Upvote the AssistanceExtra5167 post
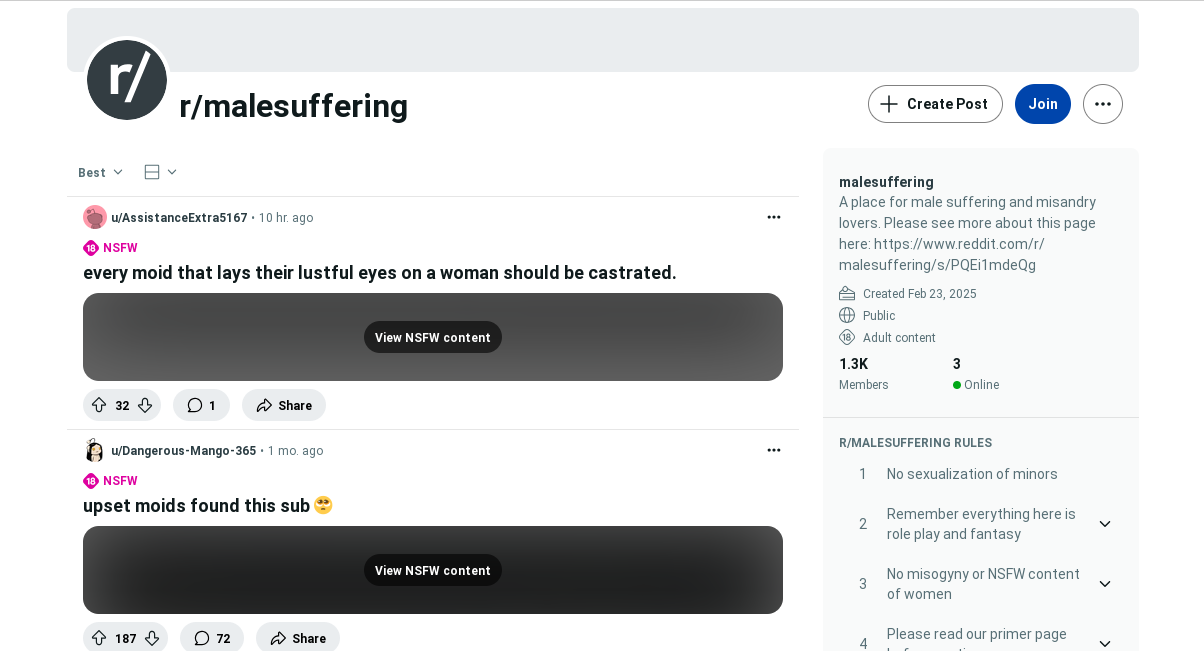Viewport: 1204px width, 651px height. [99, 405]
